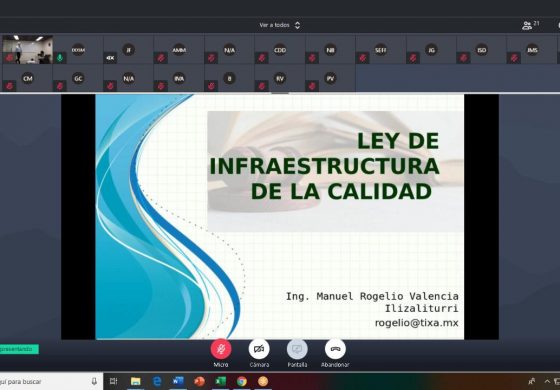
Task: Click the muted mic icon on the NB tile
Action: [x=312, y=58]
